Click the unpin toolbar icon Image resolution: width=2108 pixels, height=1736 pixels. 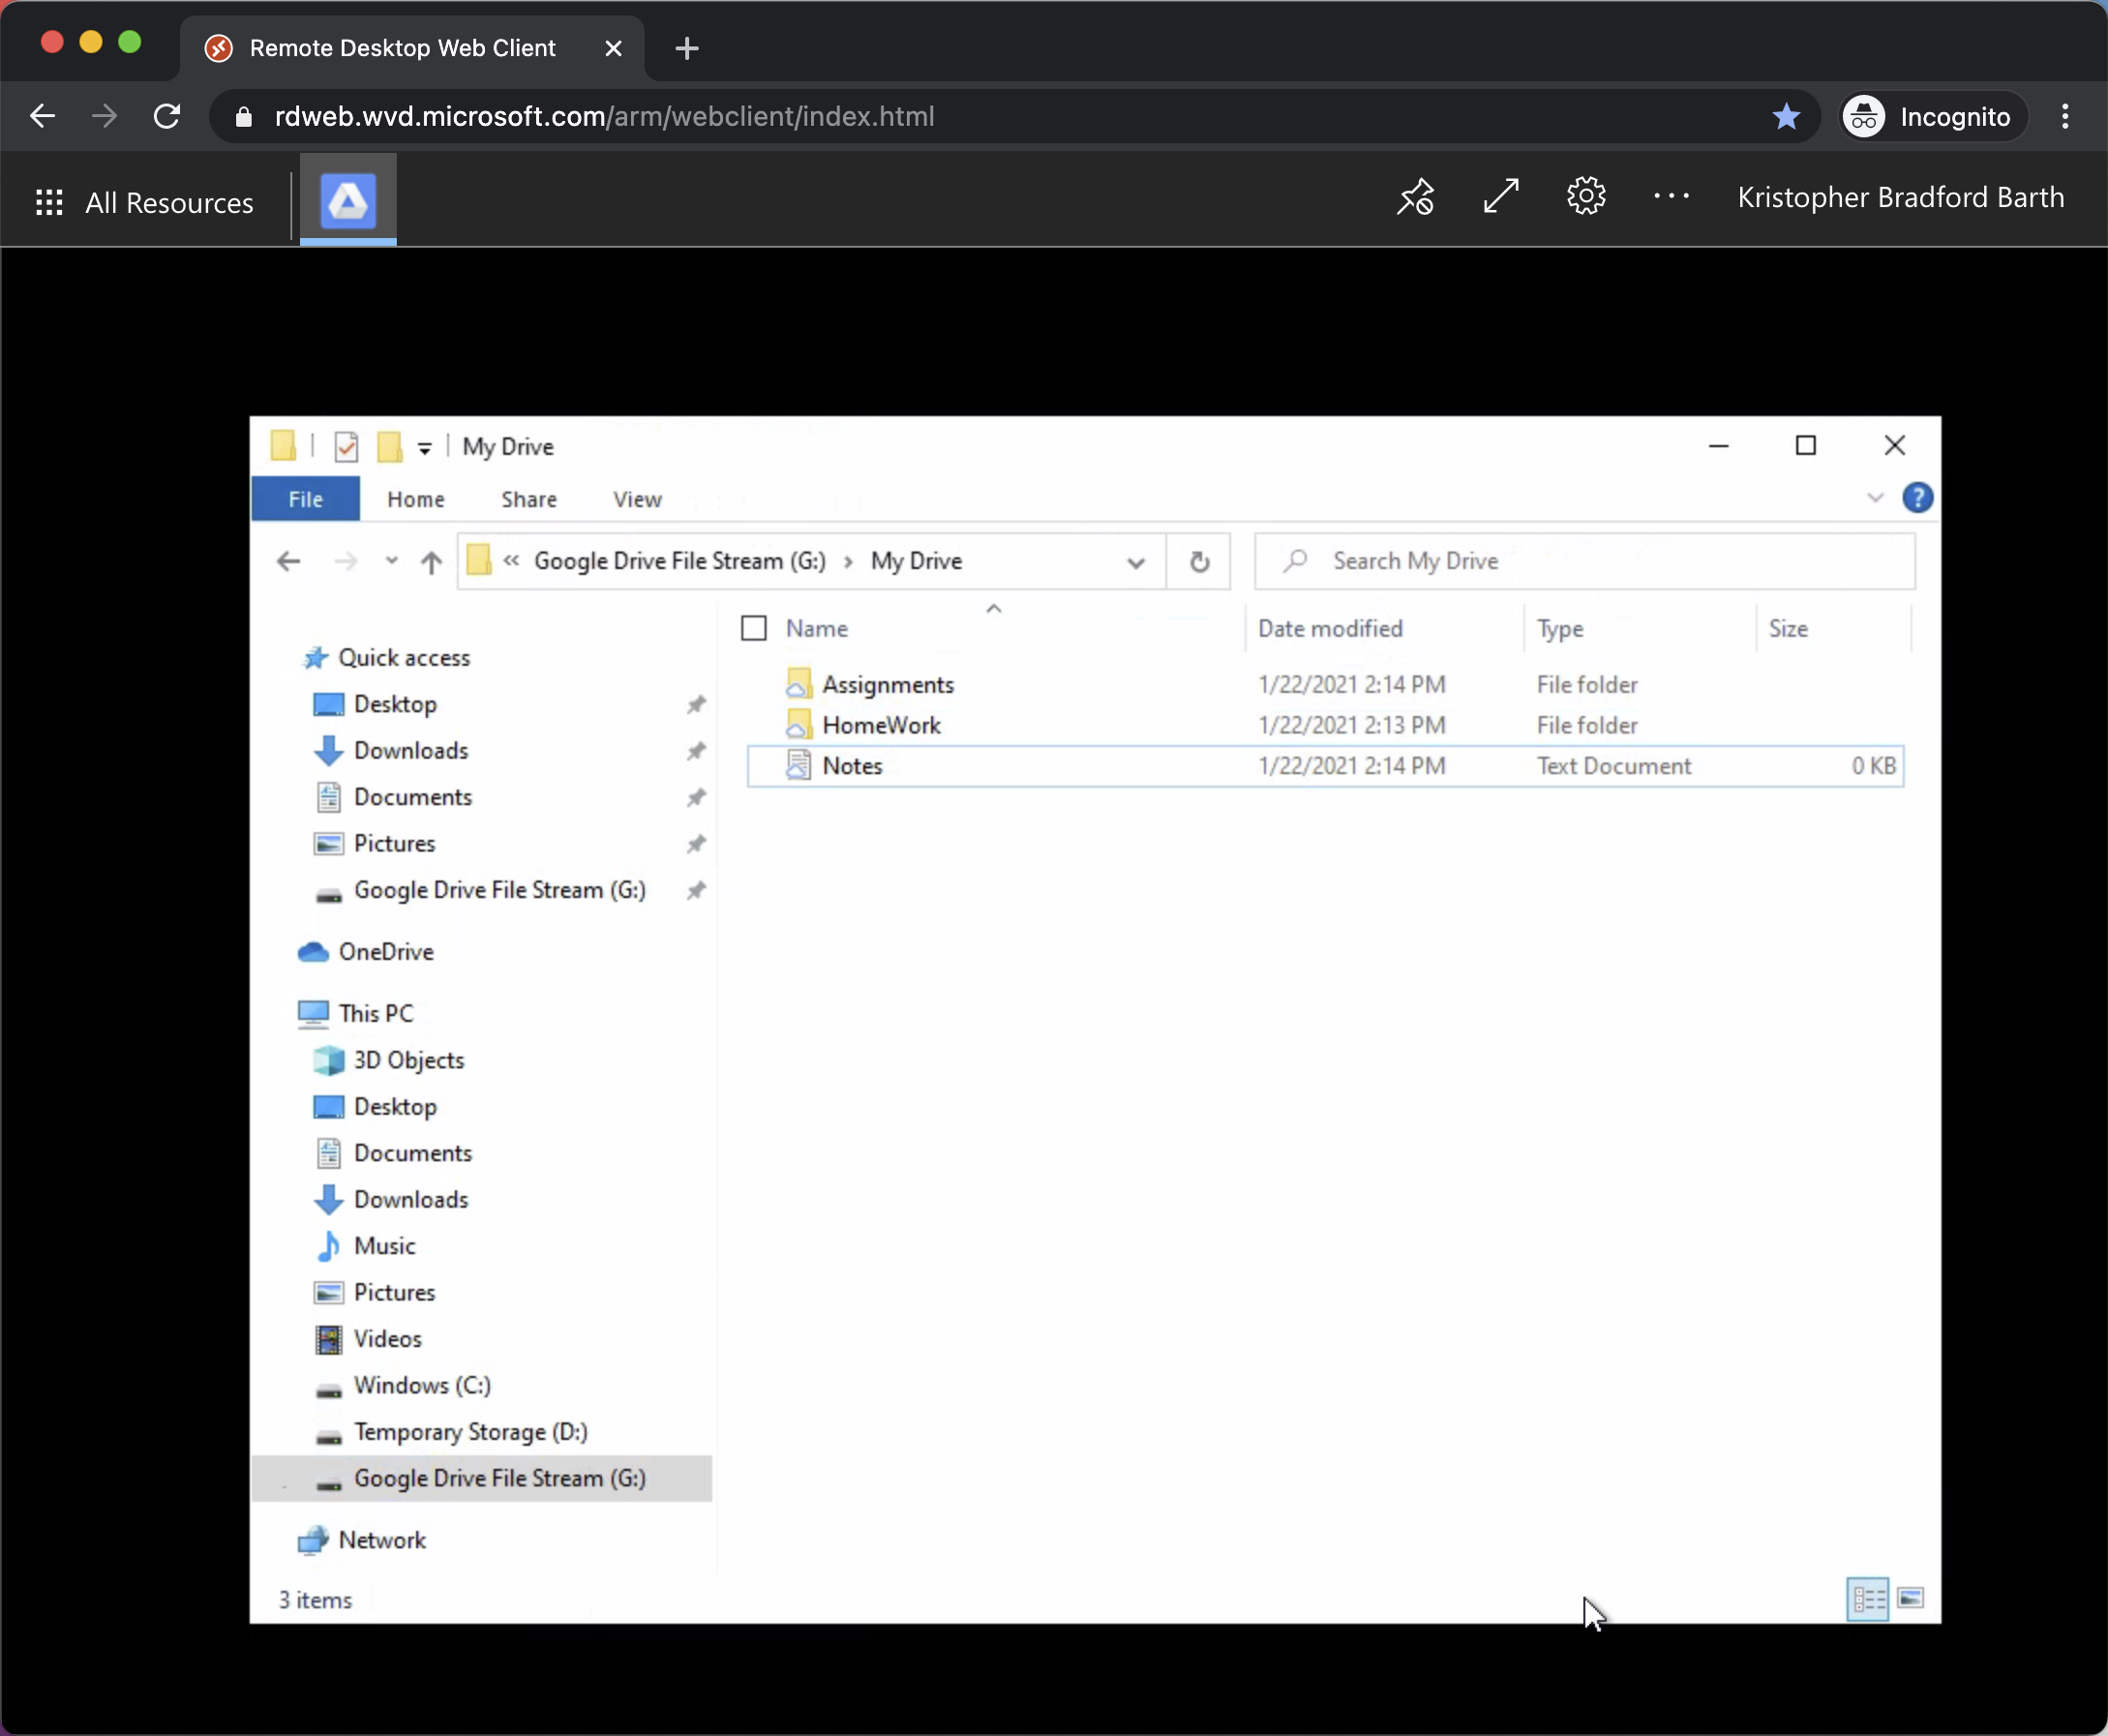tap(1416, 197)
